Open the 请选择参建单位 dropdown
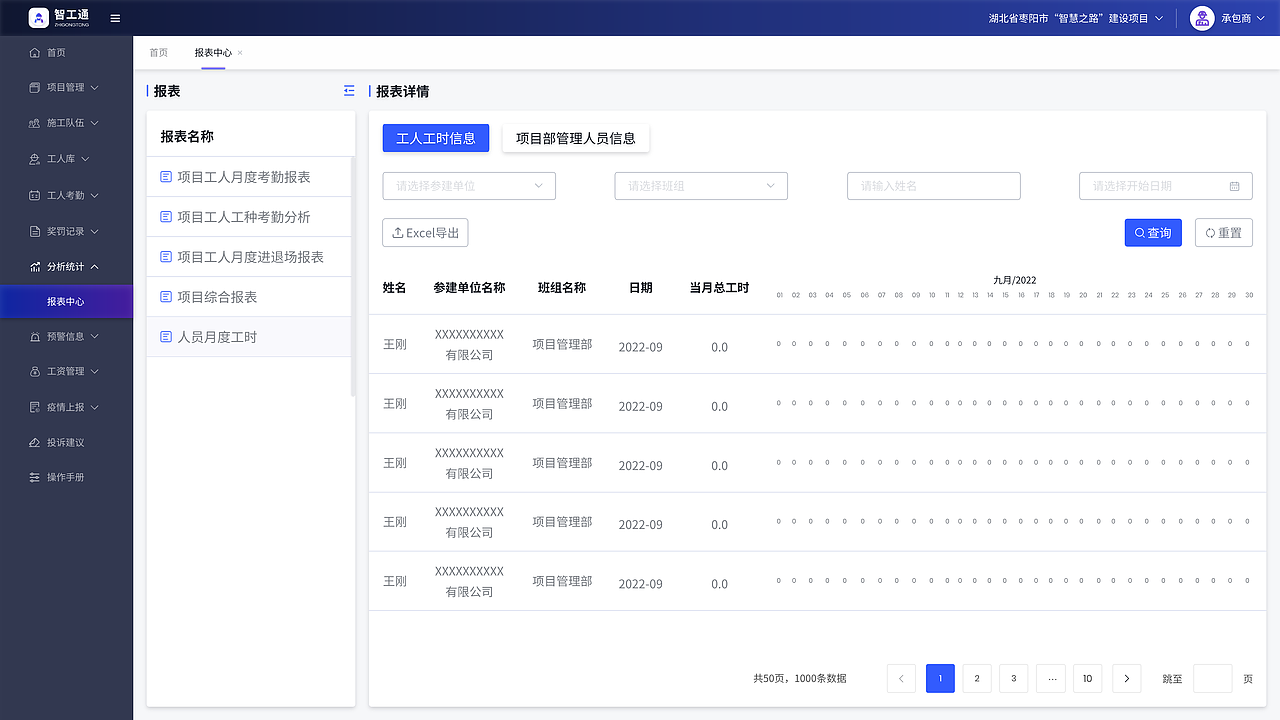Screen dimensions: 1280x720 point(468,186)
